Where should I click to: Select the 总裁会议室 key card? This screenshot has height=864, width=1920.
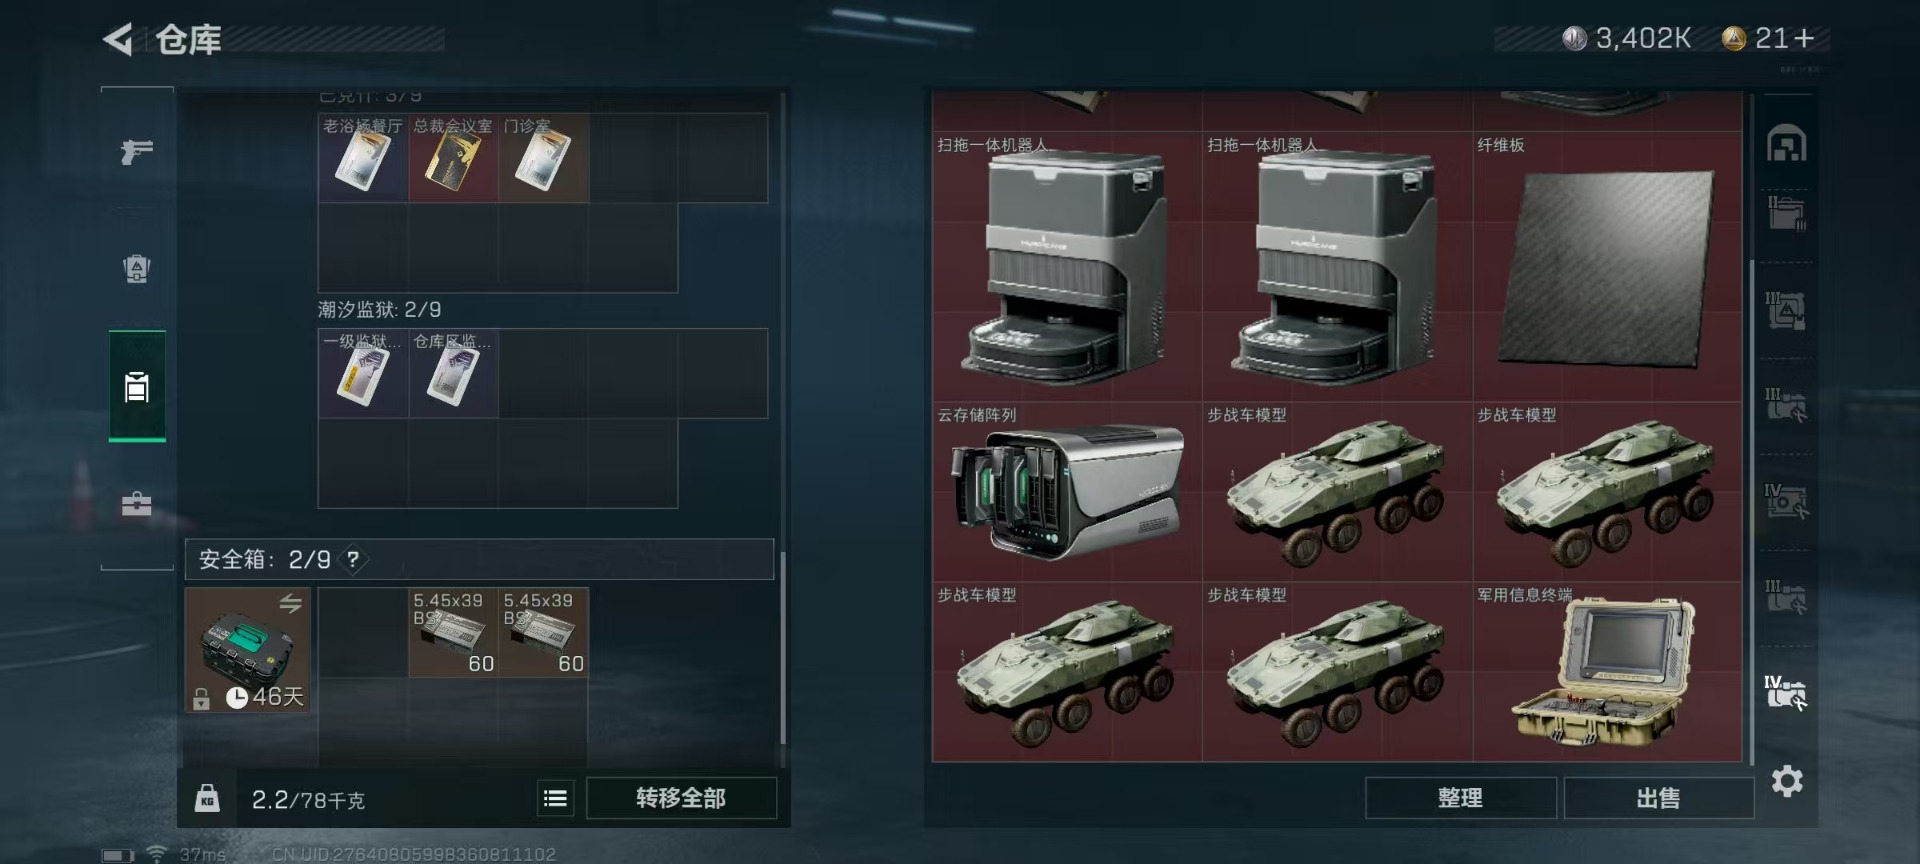tap(453, 158)
